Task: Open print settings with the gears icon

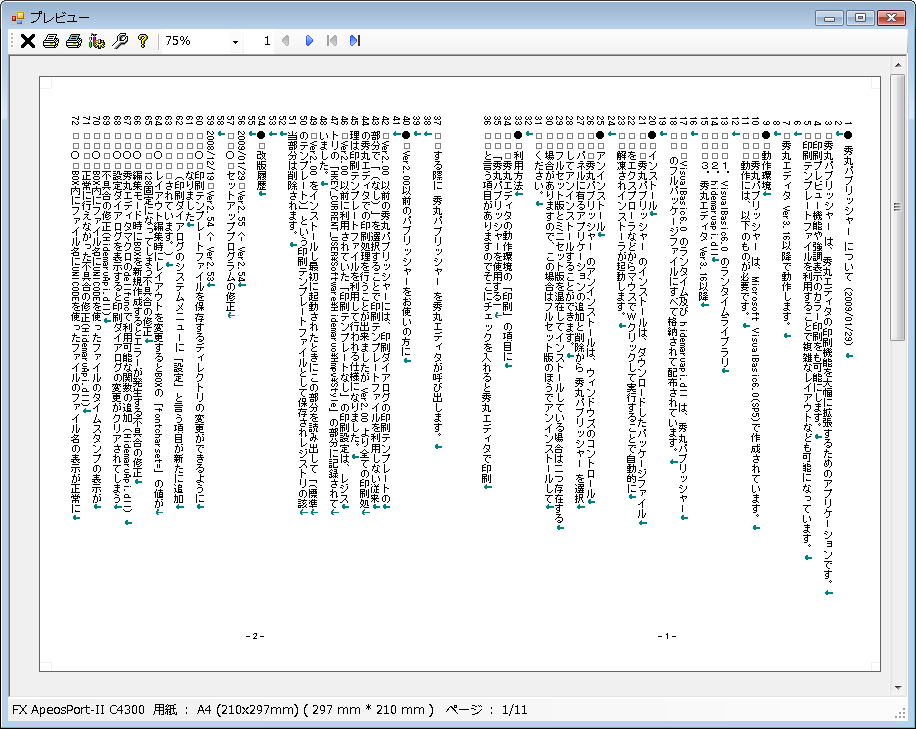Action: [x=97, y=41]
